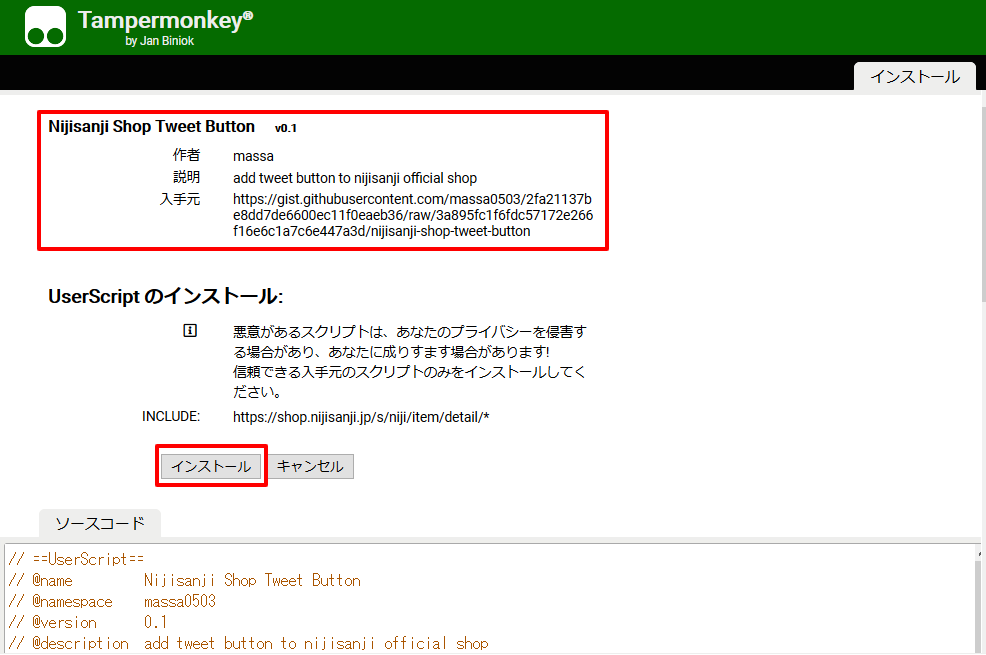Click the source code scrollbar up arrow
986x655 pixels.
point(978,551)
